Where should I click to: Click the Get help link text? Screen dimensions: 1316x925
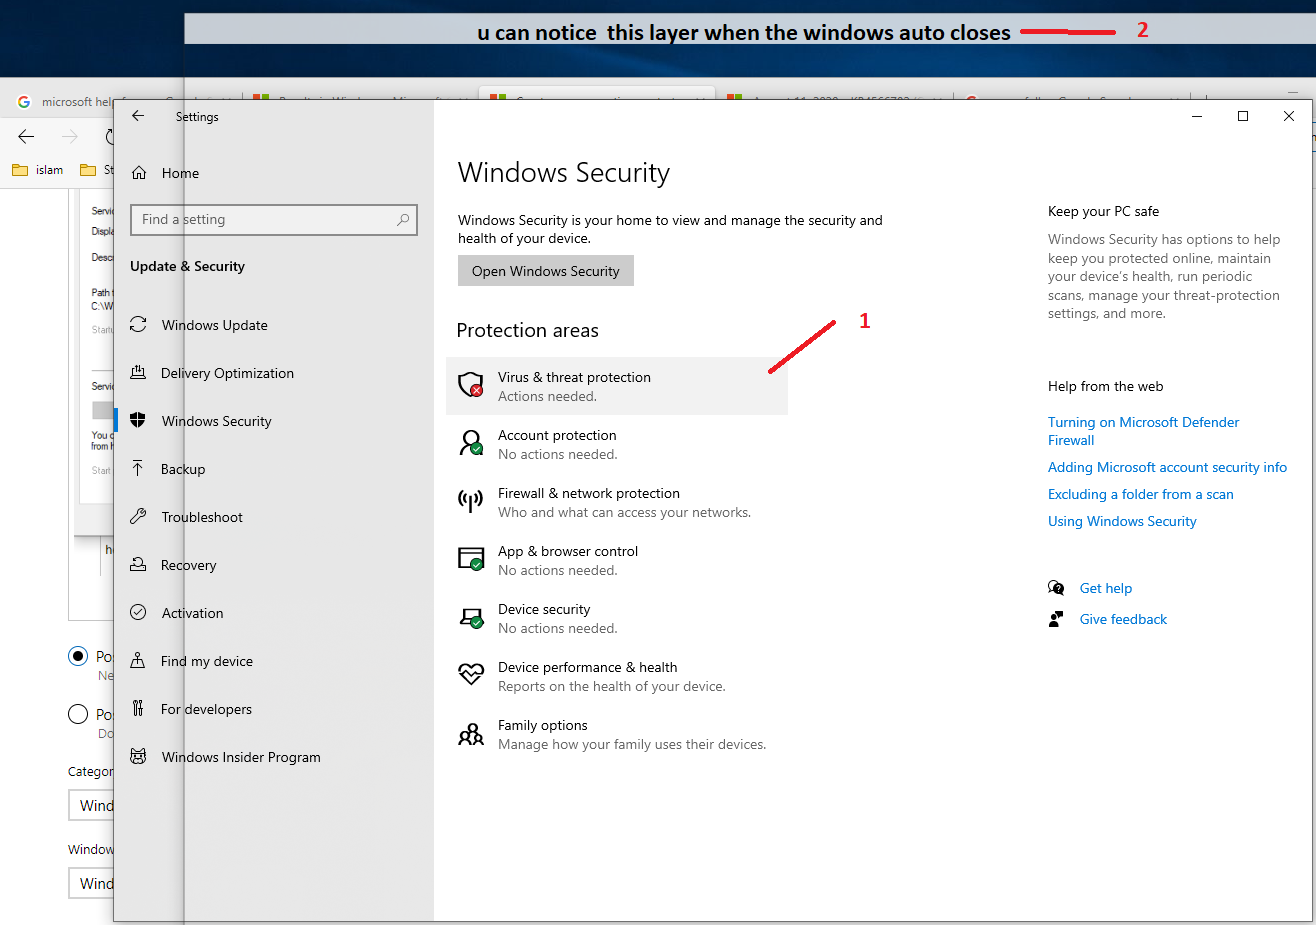coord(1106,588)
